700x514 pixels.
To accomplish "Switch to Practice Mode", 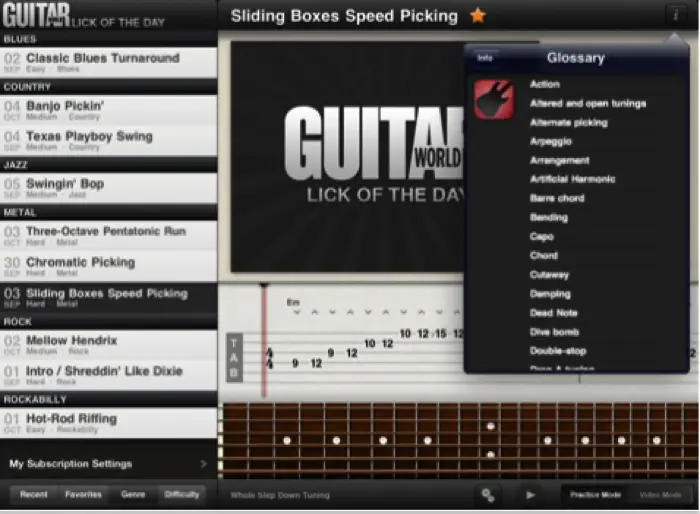I will 595,495.
